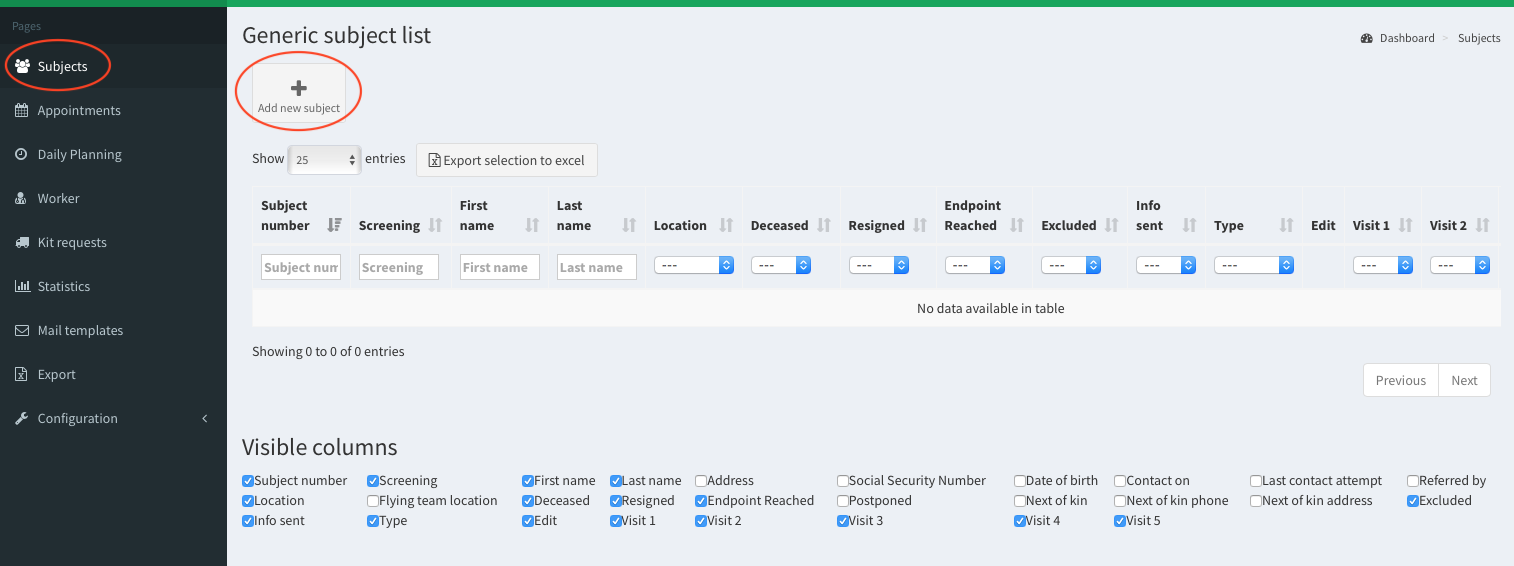This screenshot has width=1514, height=566.
Task: Toggle the Date of birth checkbox
Action: (1020, 481)
